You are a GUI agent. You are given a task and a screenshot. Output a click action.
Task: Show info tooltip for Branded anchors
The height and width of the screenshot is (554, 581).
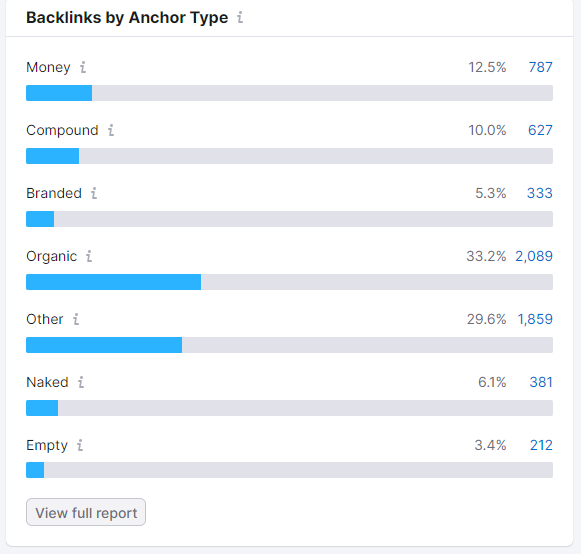[x=94, y=193]
